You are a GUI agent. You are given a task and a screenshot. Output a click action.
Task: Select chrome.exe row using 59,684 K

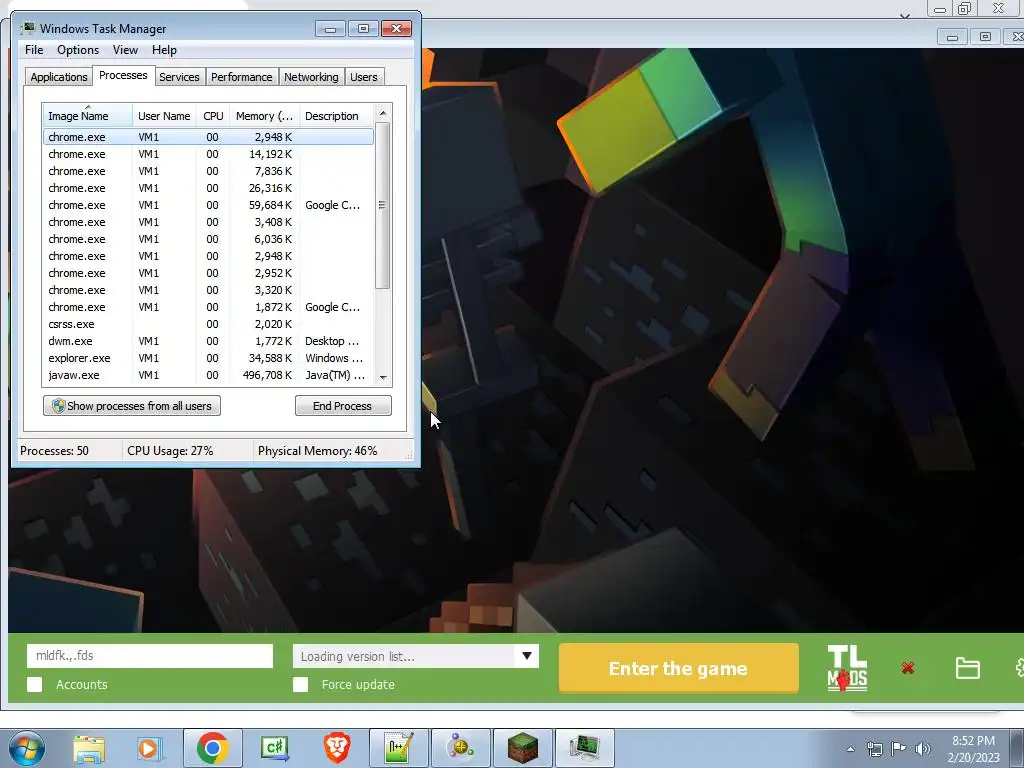pos(208,205)
